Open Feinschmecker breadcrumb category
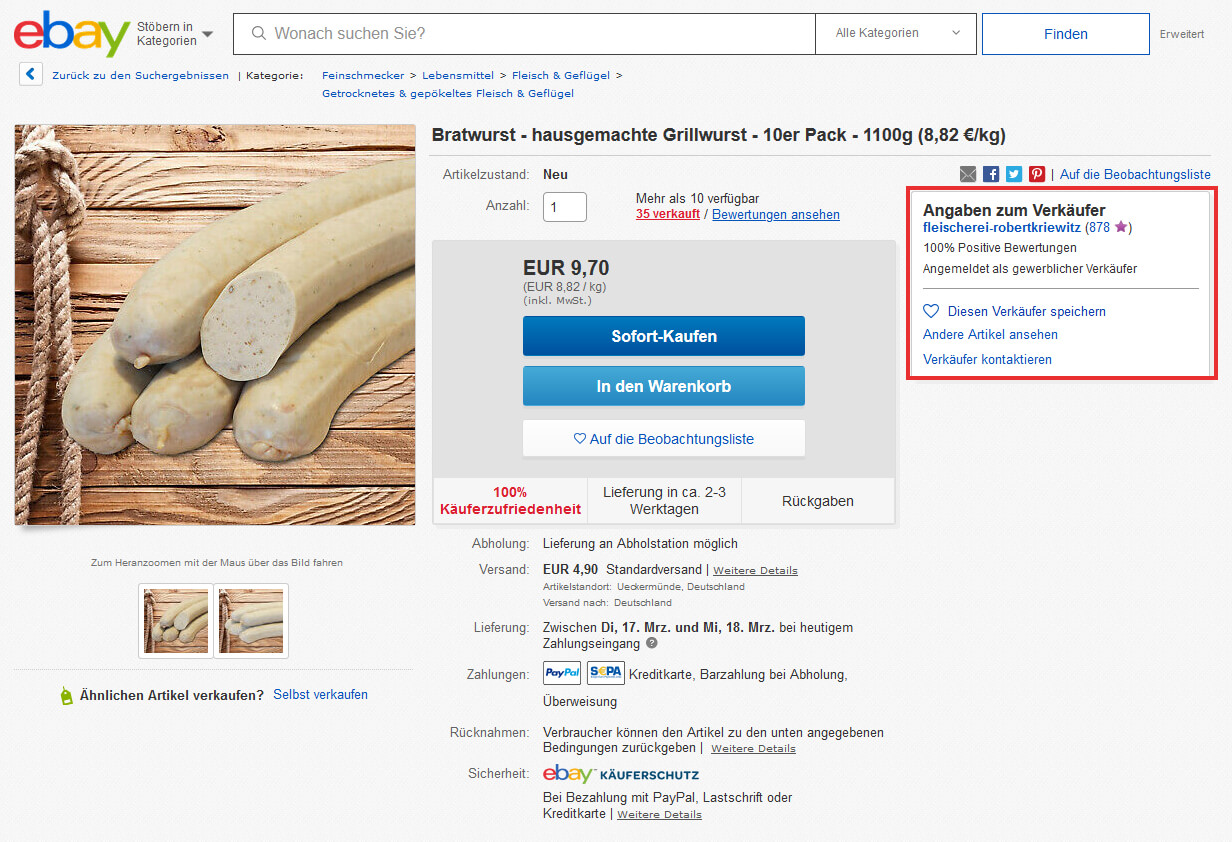Viewport: 1232px width, 842px height. click(x=363, y=75)
